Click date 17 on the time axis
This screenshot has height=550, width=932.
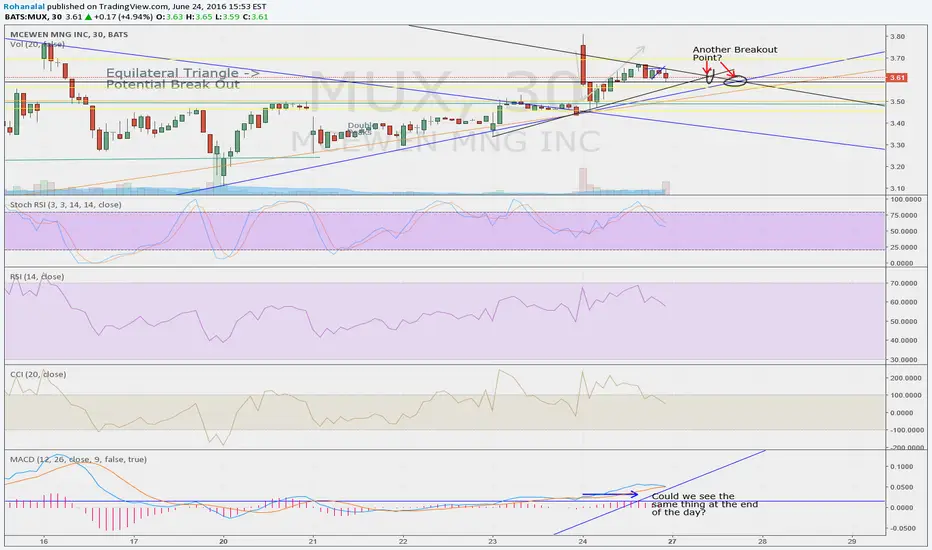[134, 541]
